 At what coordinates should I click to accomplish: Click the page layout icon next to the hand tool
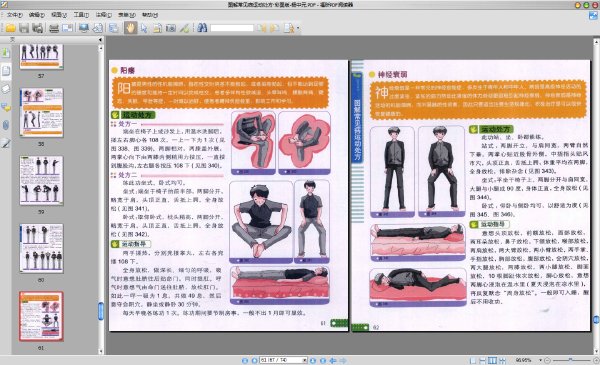coord(114,28)
